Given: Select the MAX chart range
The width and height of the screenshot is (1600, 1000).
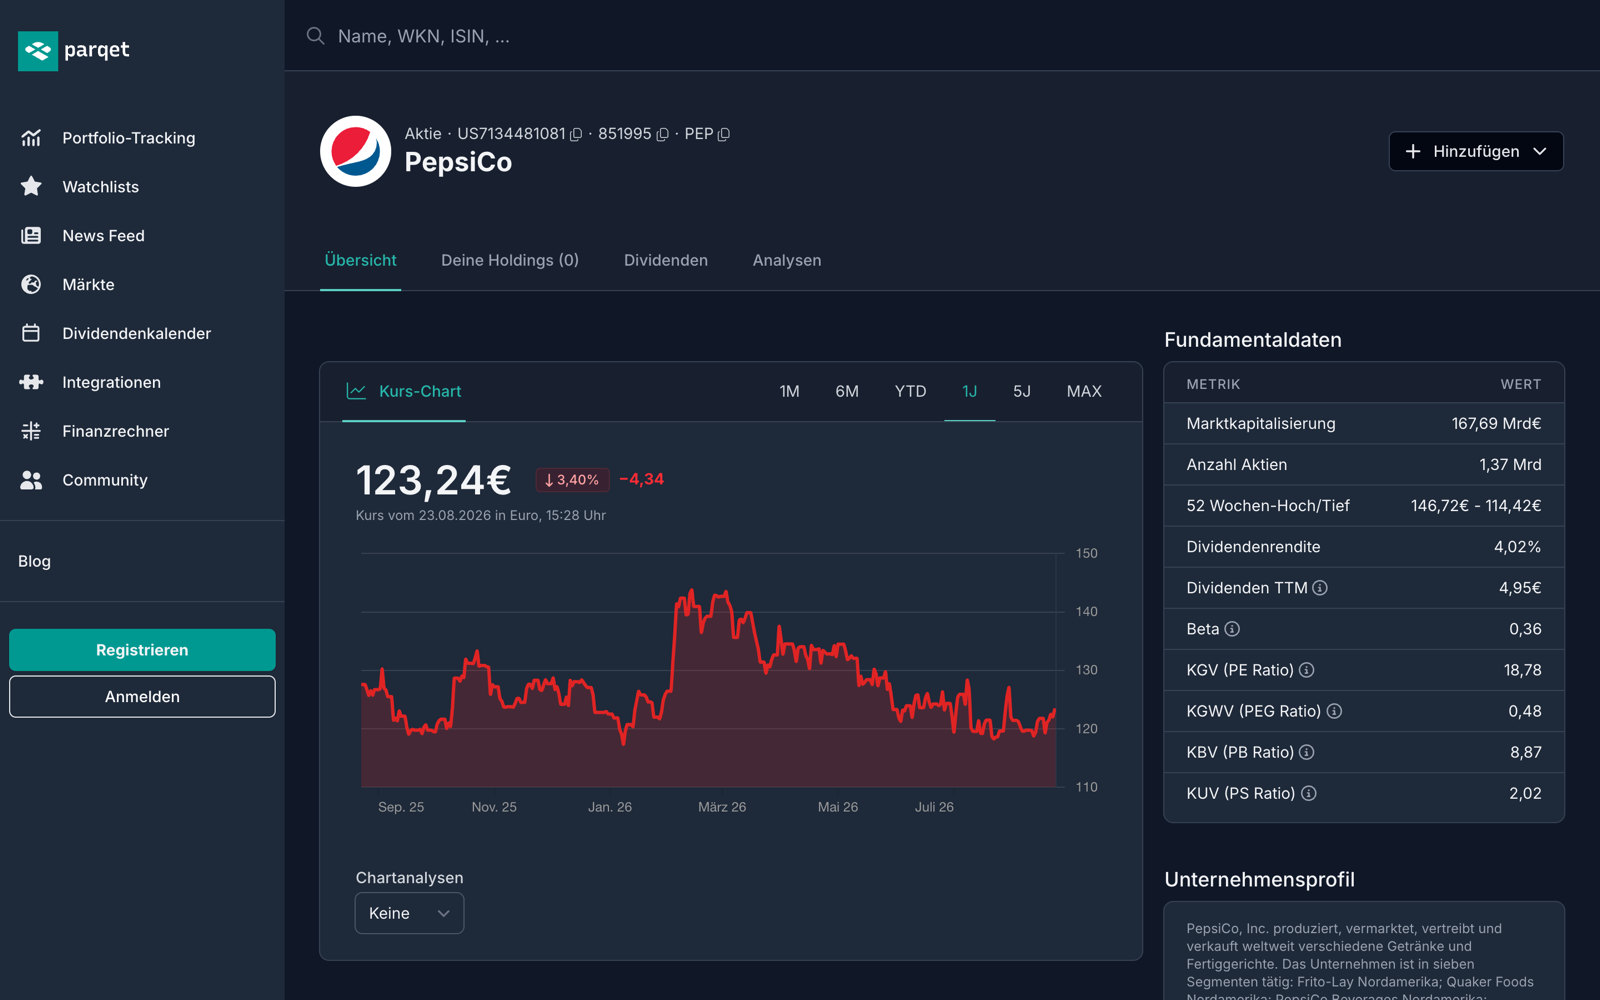Looking at the screenshot, I should pyautogui.click(x=1084, y=391).
